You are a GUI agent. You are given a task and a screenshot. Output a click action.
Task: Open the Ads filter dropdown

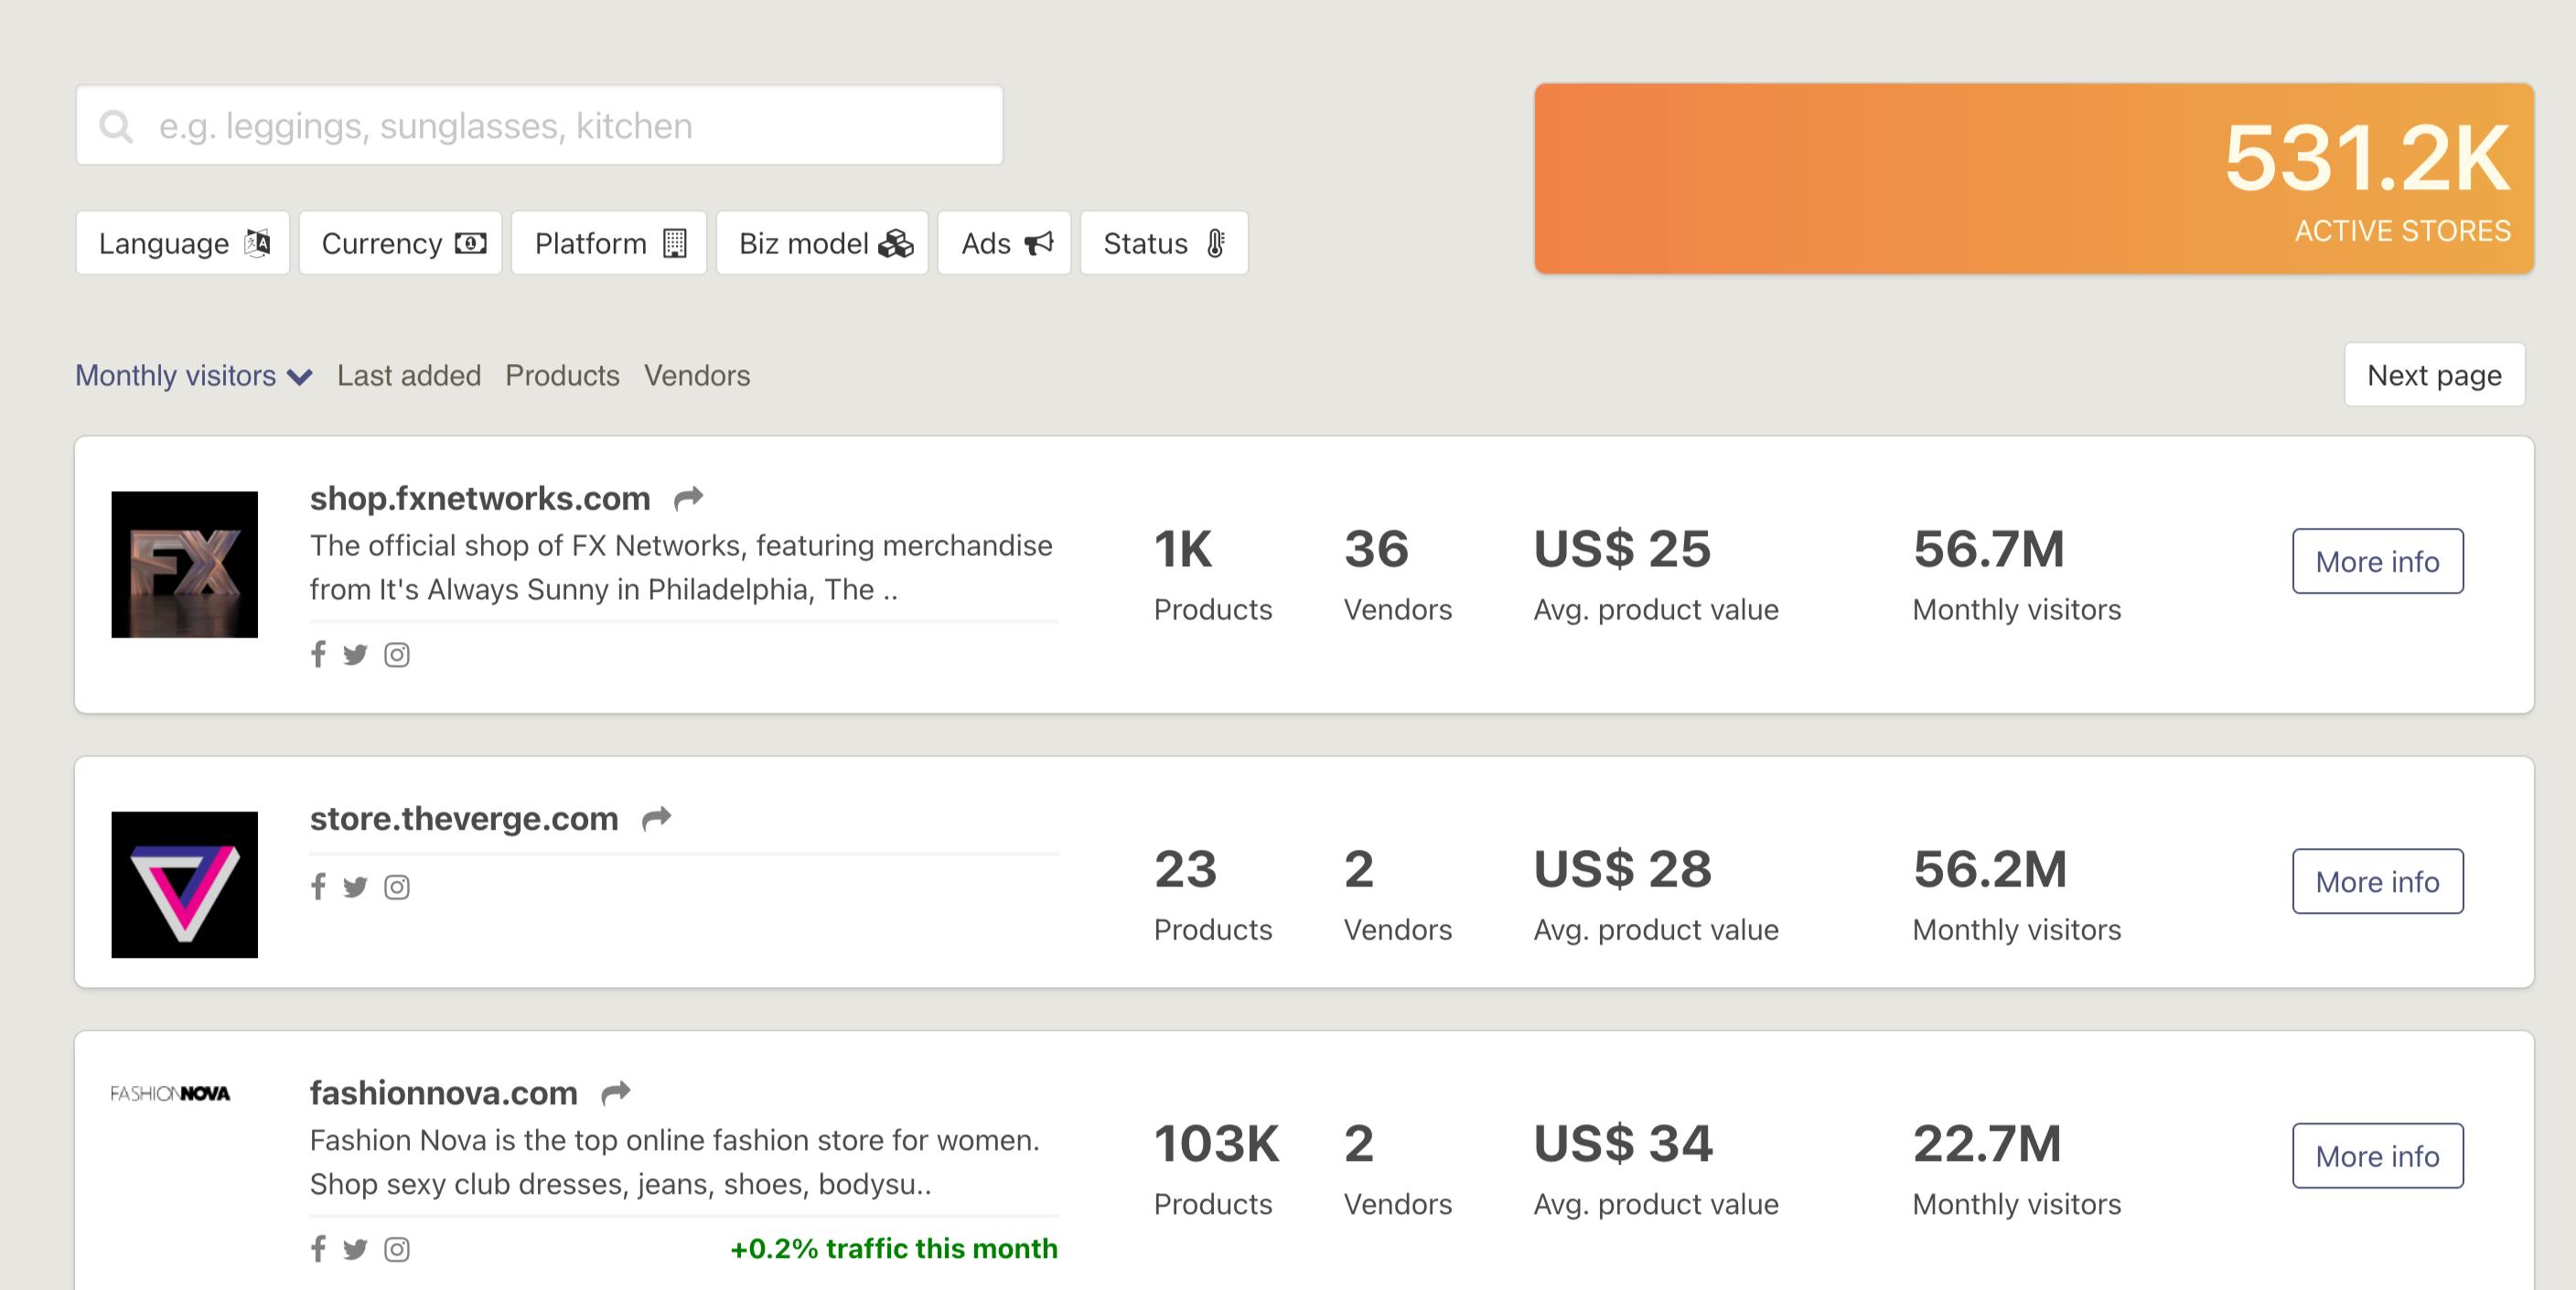click(1005, 243)
